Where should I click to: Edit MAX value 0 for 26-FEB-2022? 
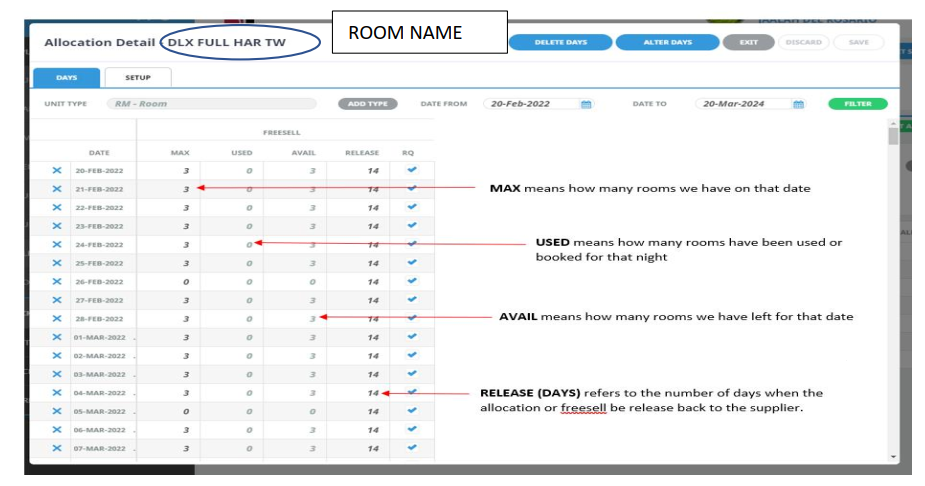pos(186,282)
